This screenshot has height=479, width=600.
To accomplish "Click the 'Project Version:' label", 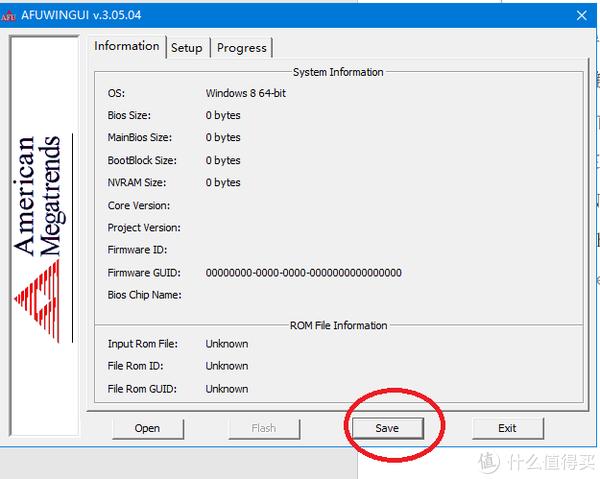I will (144, 228).
